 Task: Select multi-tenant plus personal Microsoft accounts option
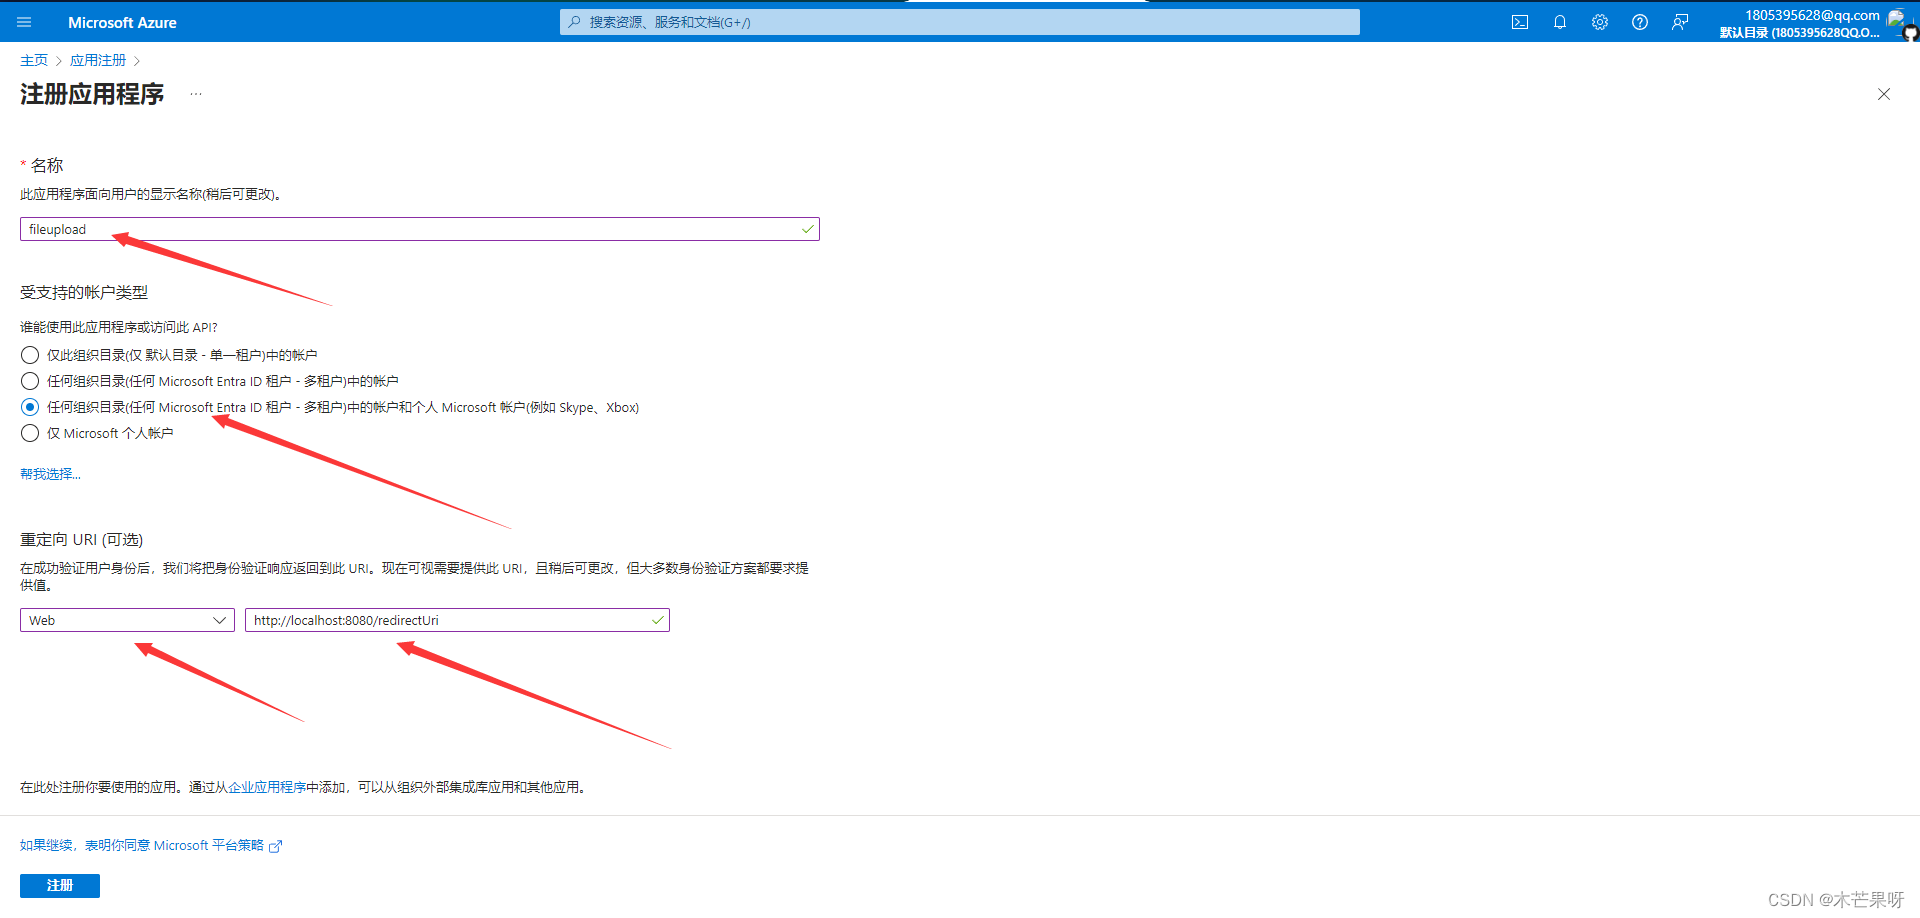pos(30,407)
